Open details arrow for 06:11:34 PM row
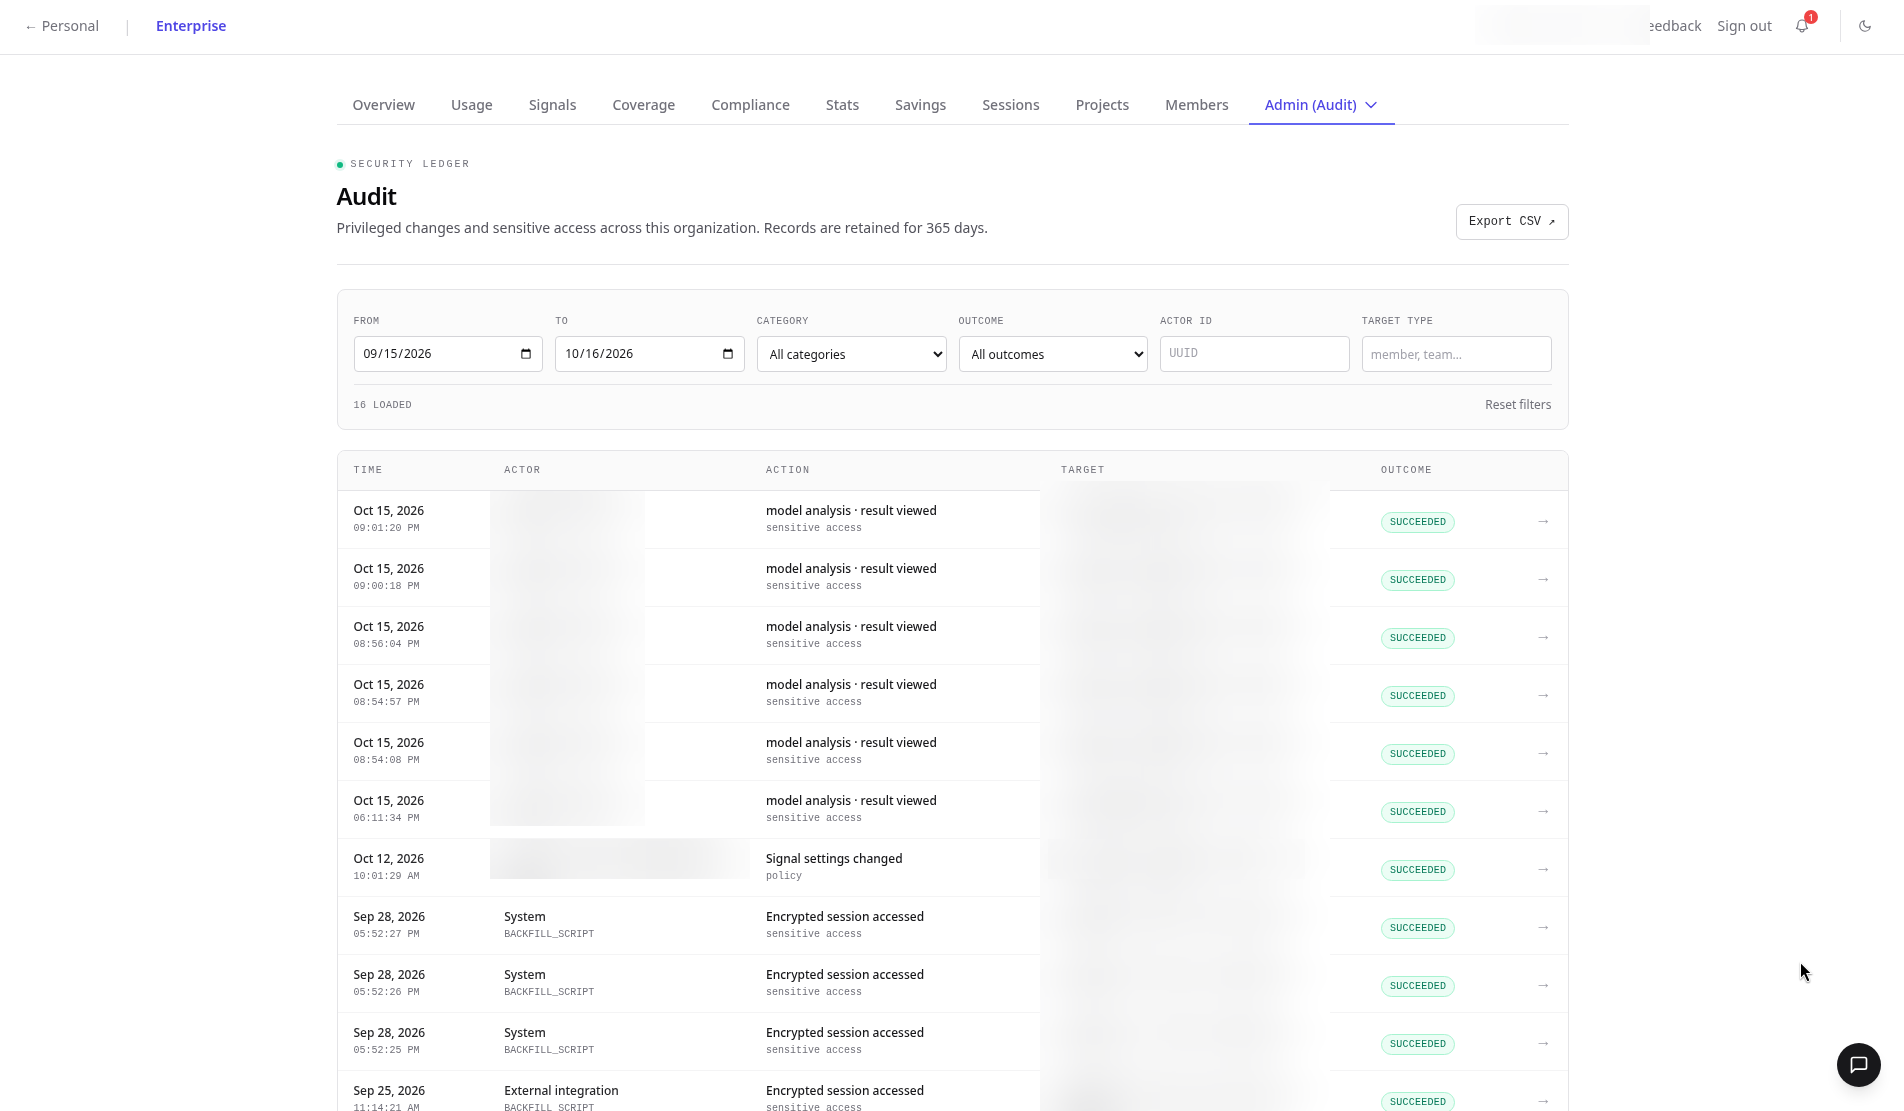The height and width of the screenshot is (1111, 1904). click(x=1543, y=811)
